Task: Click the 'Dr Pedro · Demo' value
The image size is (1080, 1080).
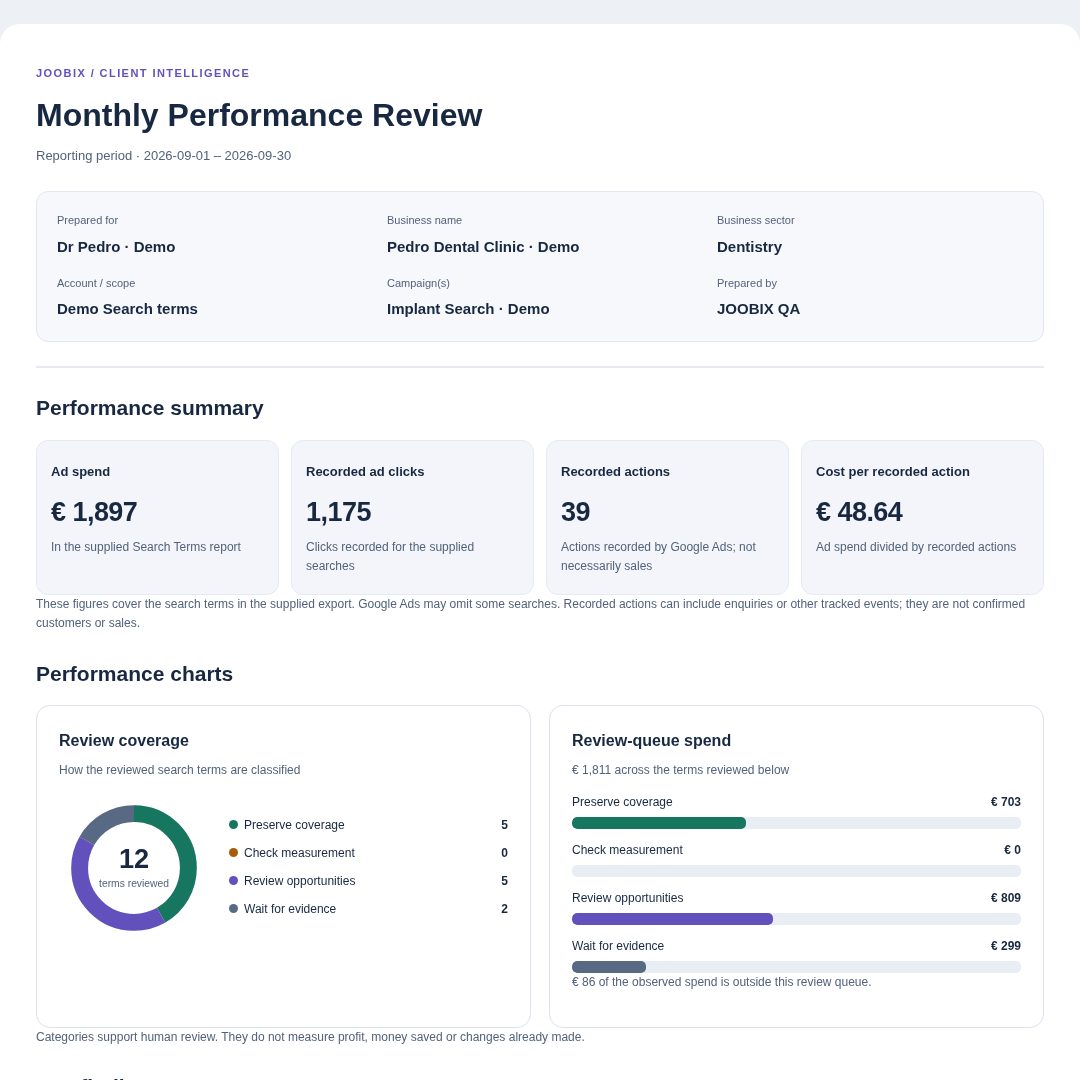Action: tap(116, 247)
